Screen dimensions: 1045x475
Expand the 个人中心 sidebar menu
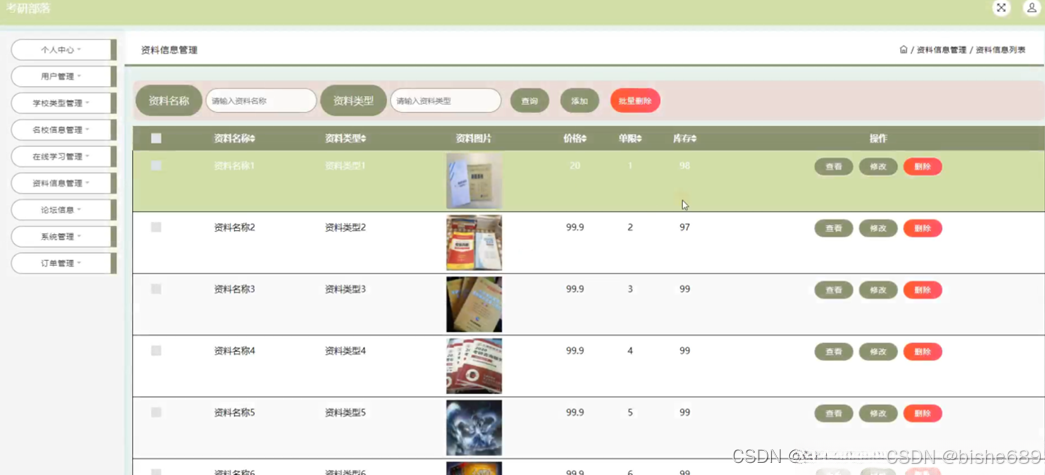(x=64, y=49)
